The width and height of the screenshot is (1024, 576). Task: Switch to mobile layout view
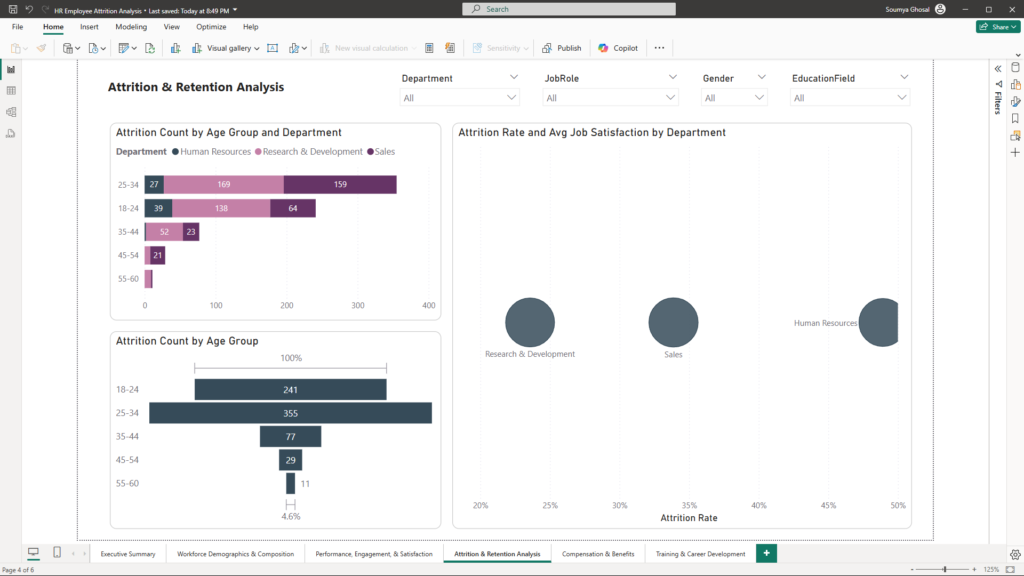[x=56, y=553]
